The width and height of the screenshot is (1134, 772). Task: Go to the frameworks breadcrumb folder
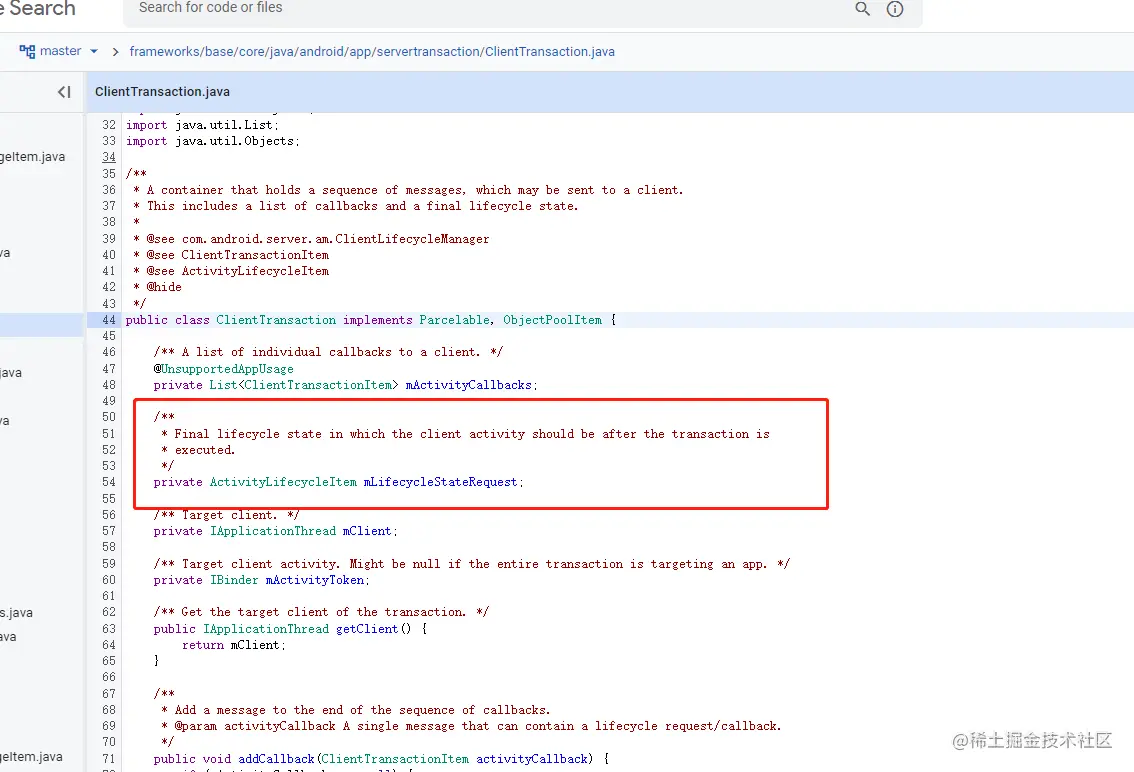click(165, 51)
